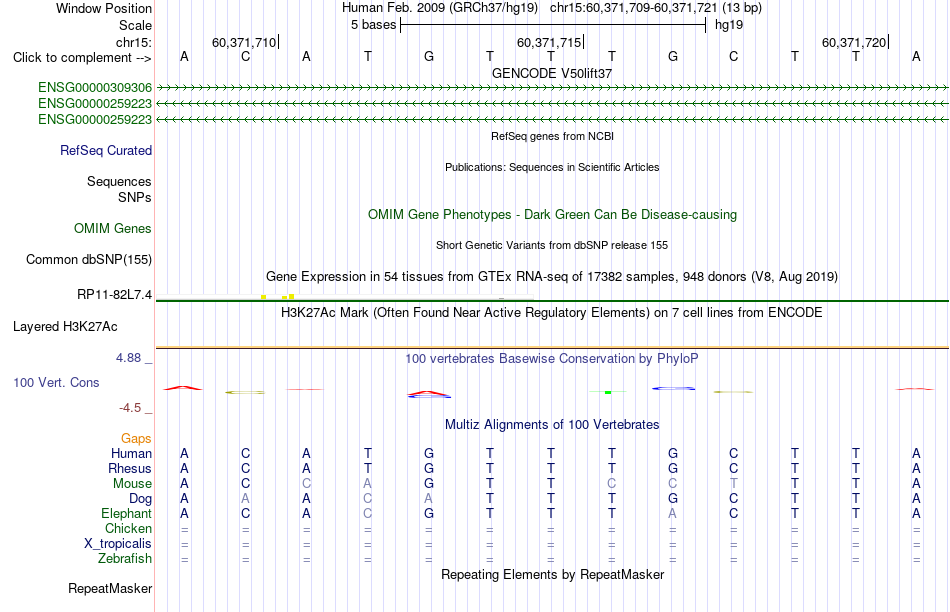Click the PhyloP lower limit value -4.5

tap(130, 408)
